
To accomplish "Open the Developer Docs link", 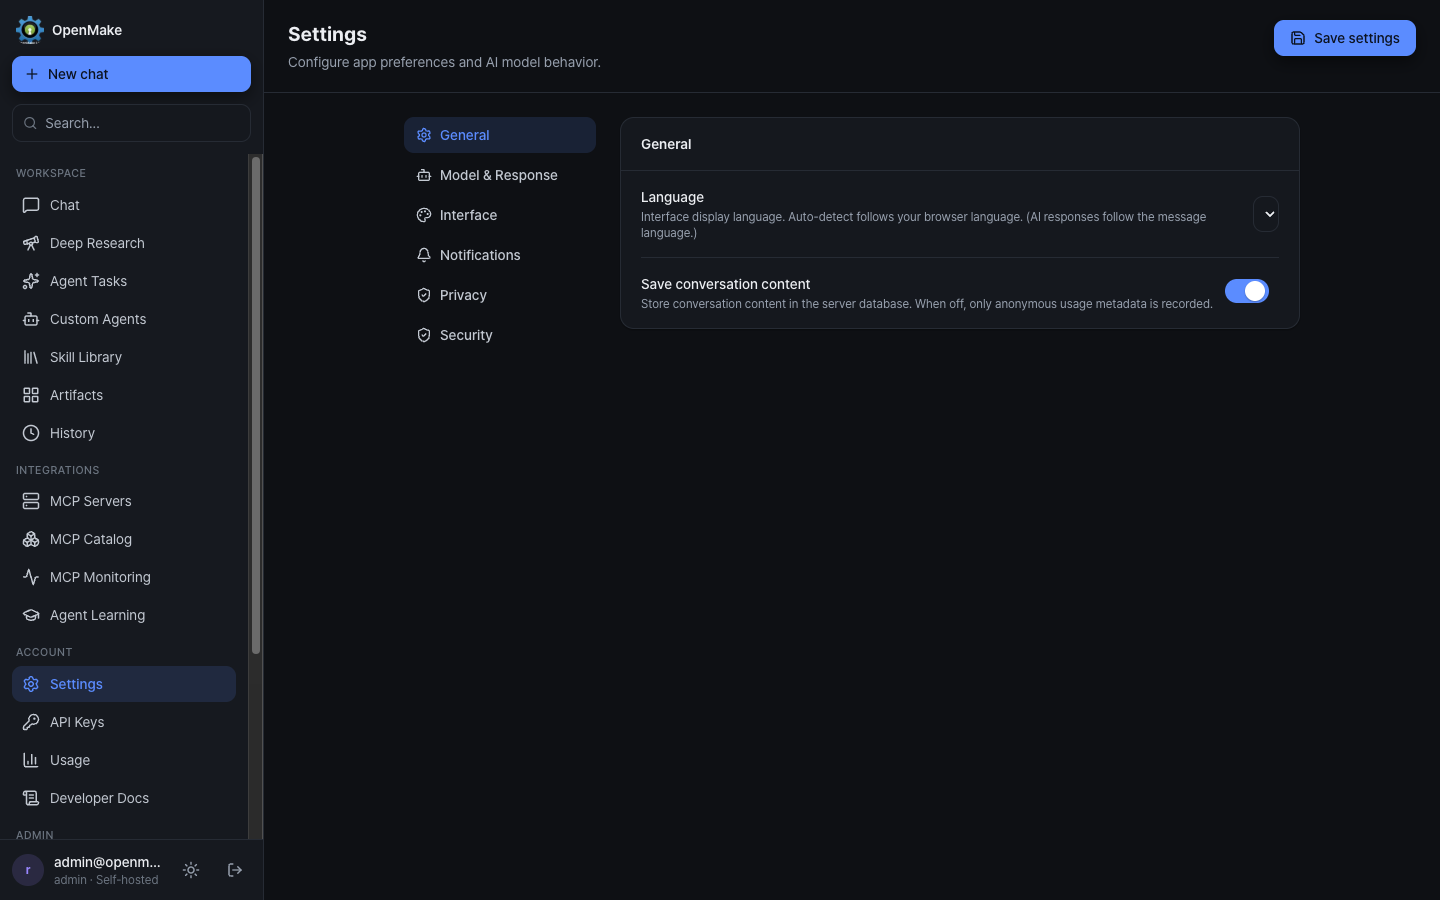I will pyautogui.click(x=124, y=798).
